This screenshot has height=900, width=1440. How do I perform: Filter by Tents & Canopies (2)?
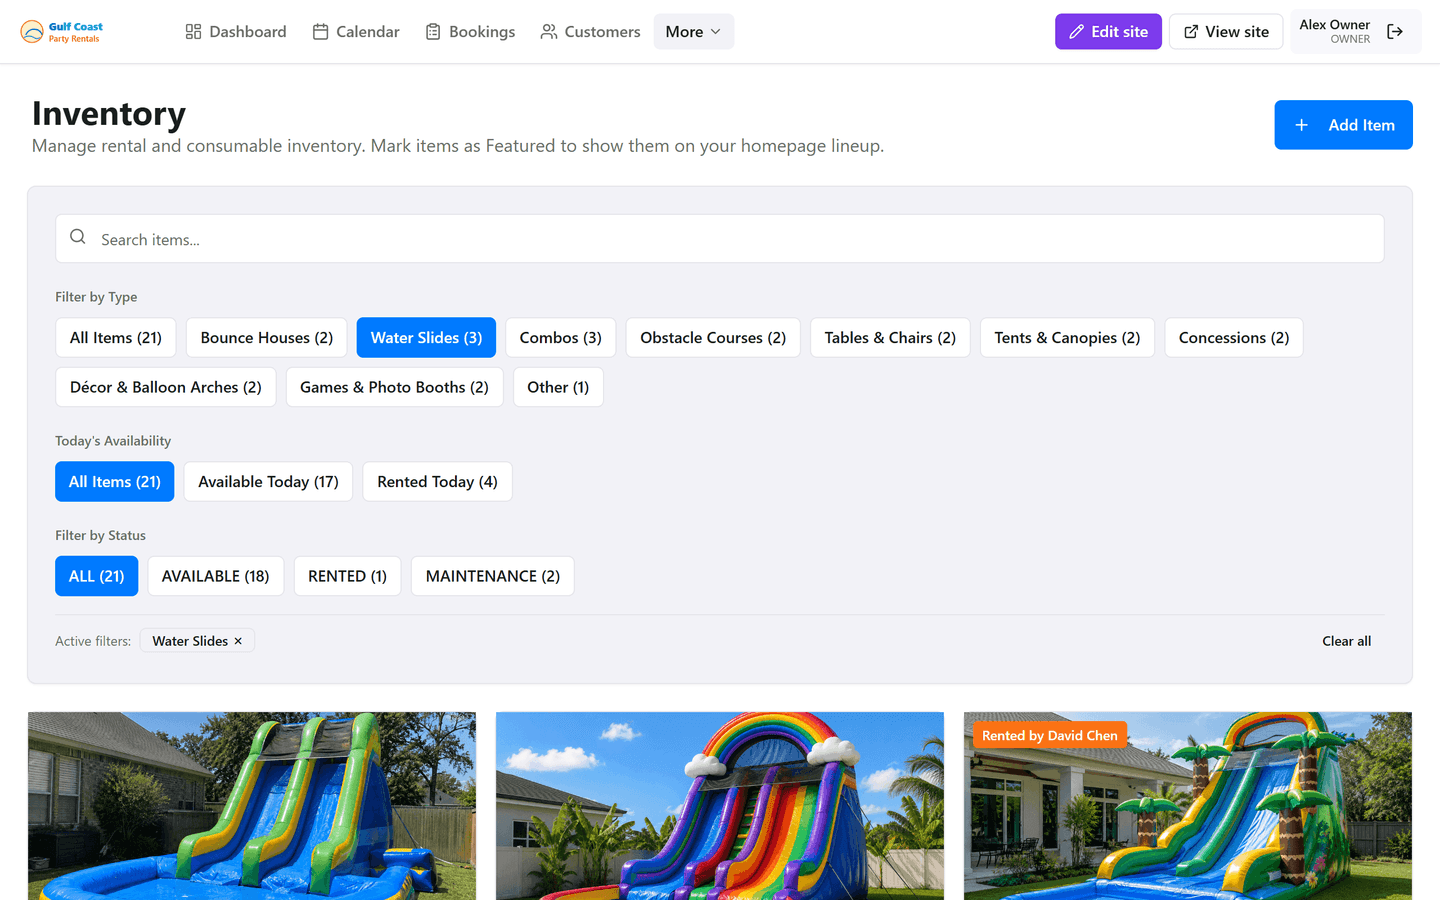[1067, 338]
